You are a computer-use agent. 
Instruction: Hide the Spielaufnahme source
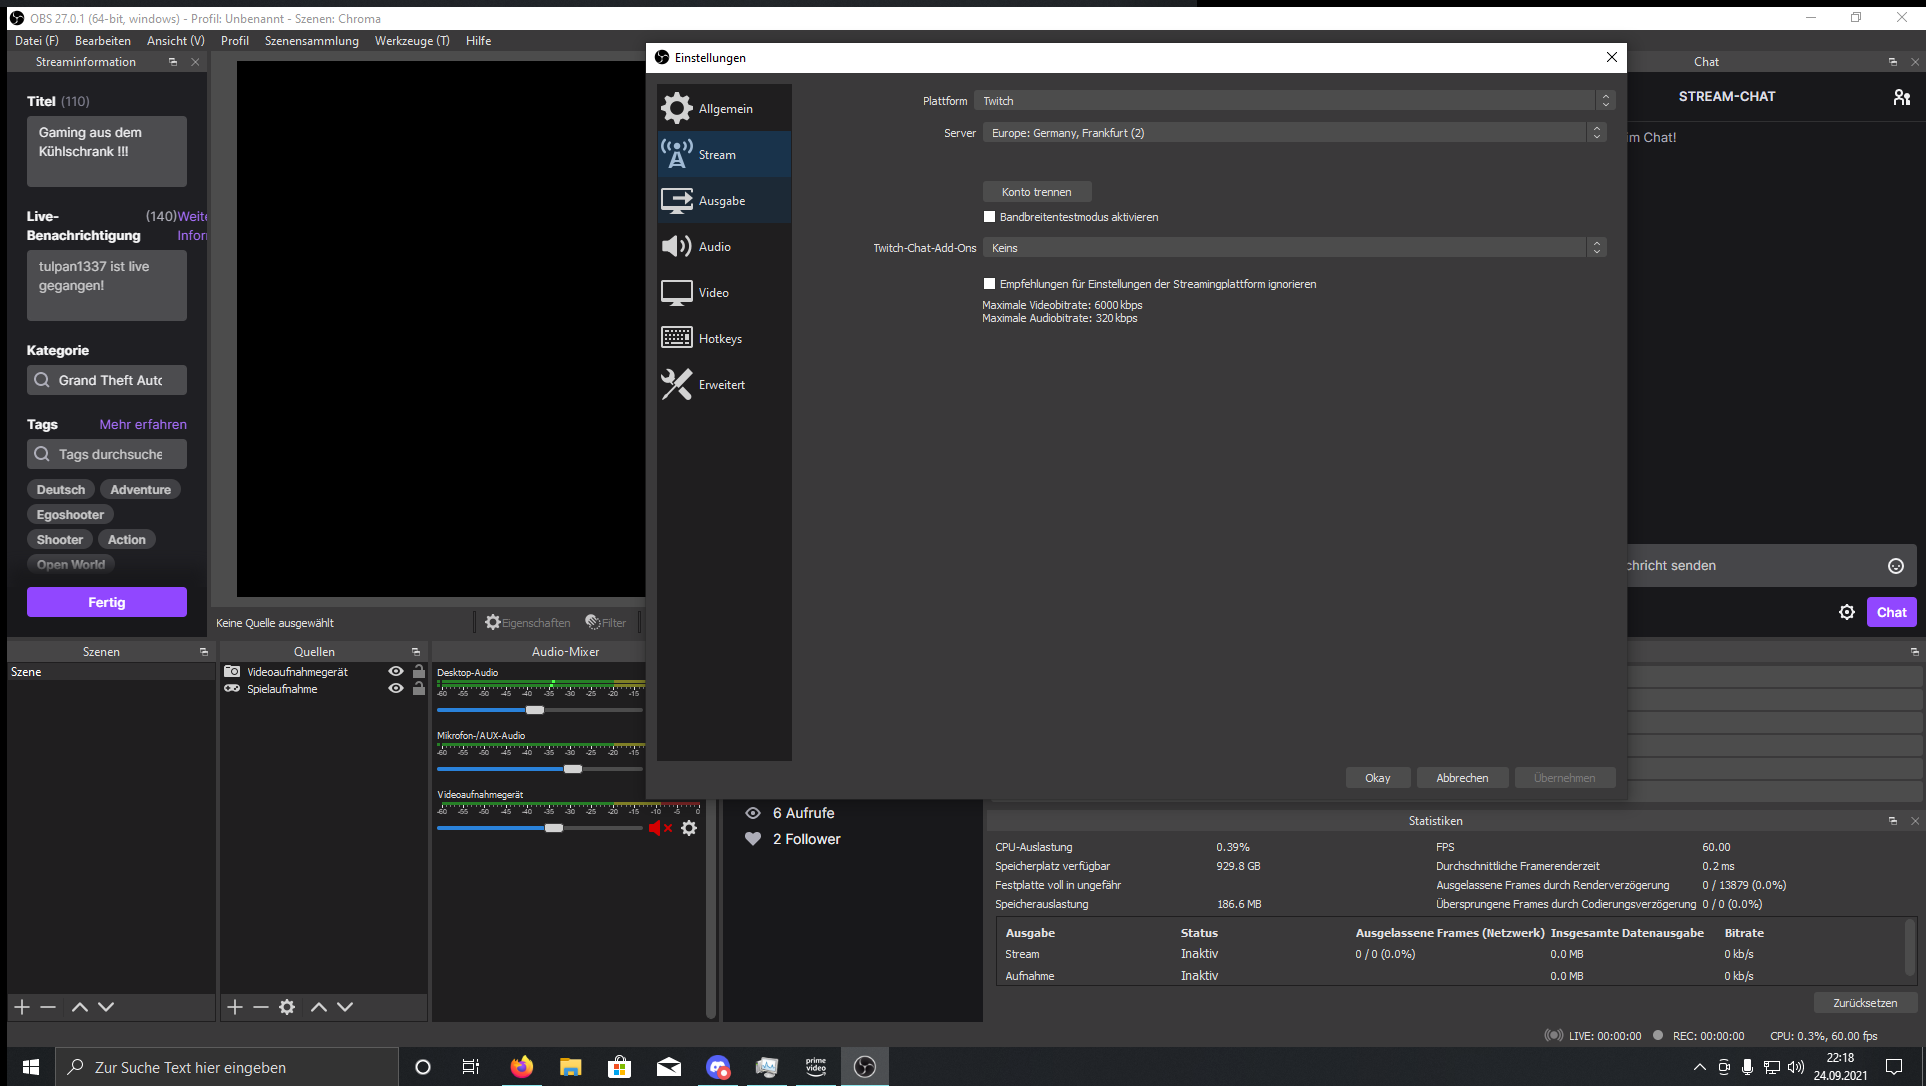click(396, 689)
